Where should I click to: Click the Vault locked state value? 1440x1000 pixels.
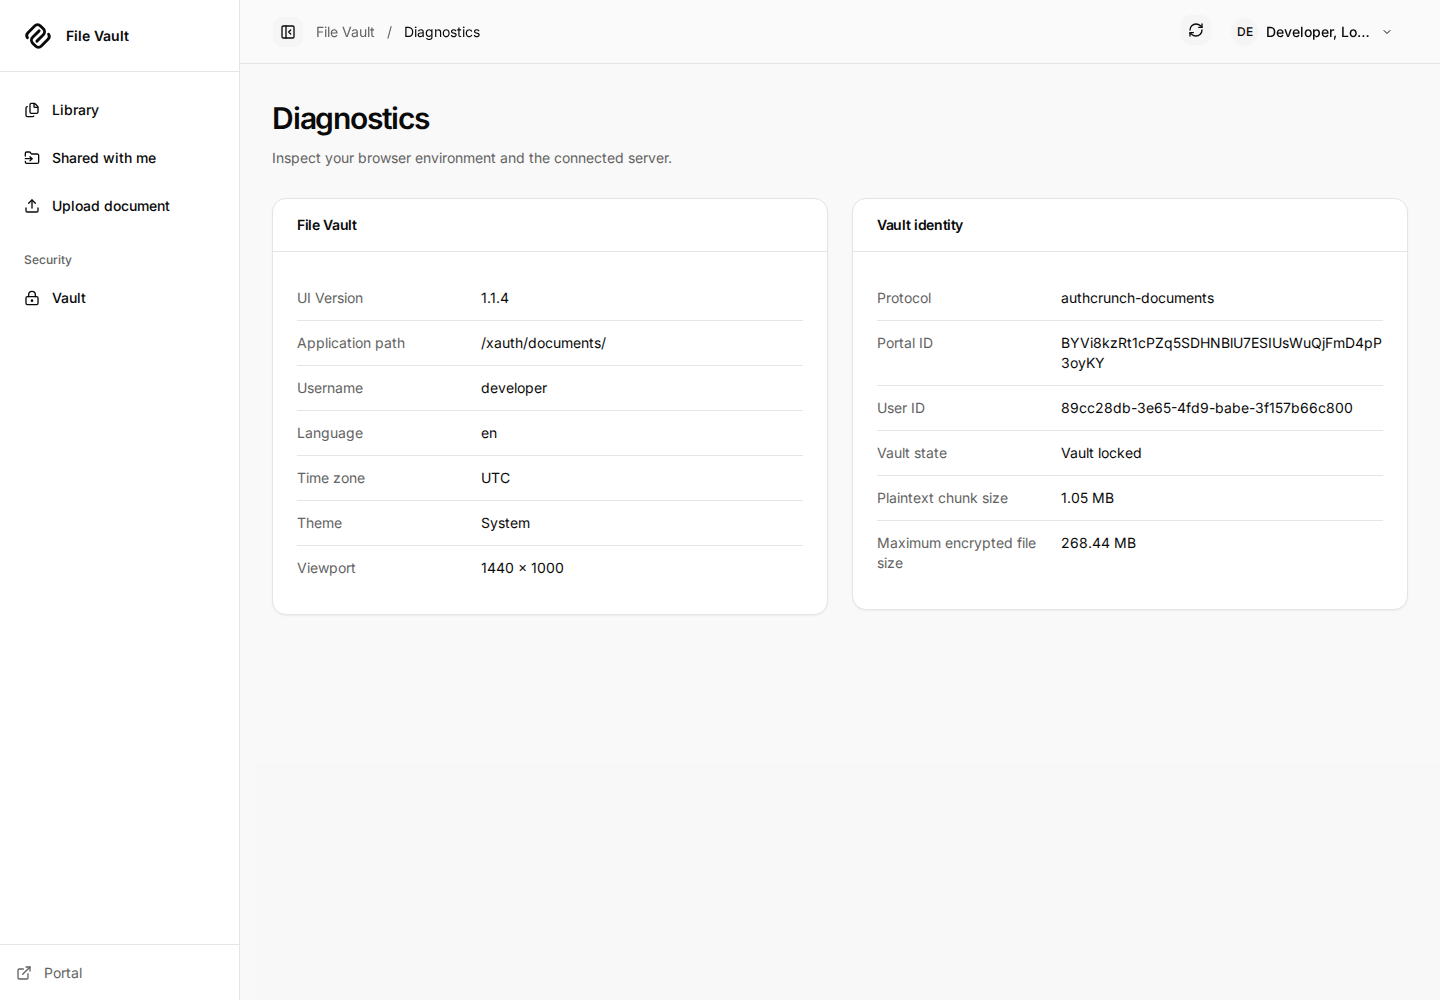(1101, 453)
